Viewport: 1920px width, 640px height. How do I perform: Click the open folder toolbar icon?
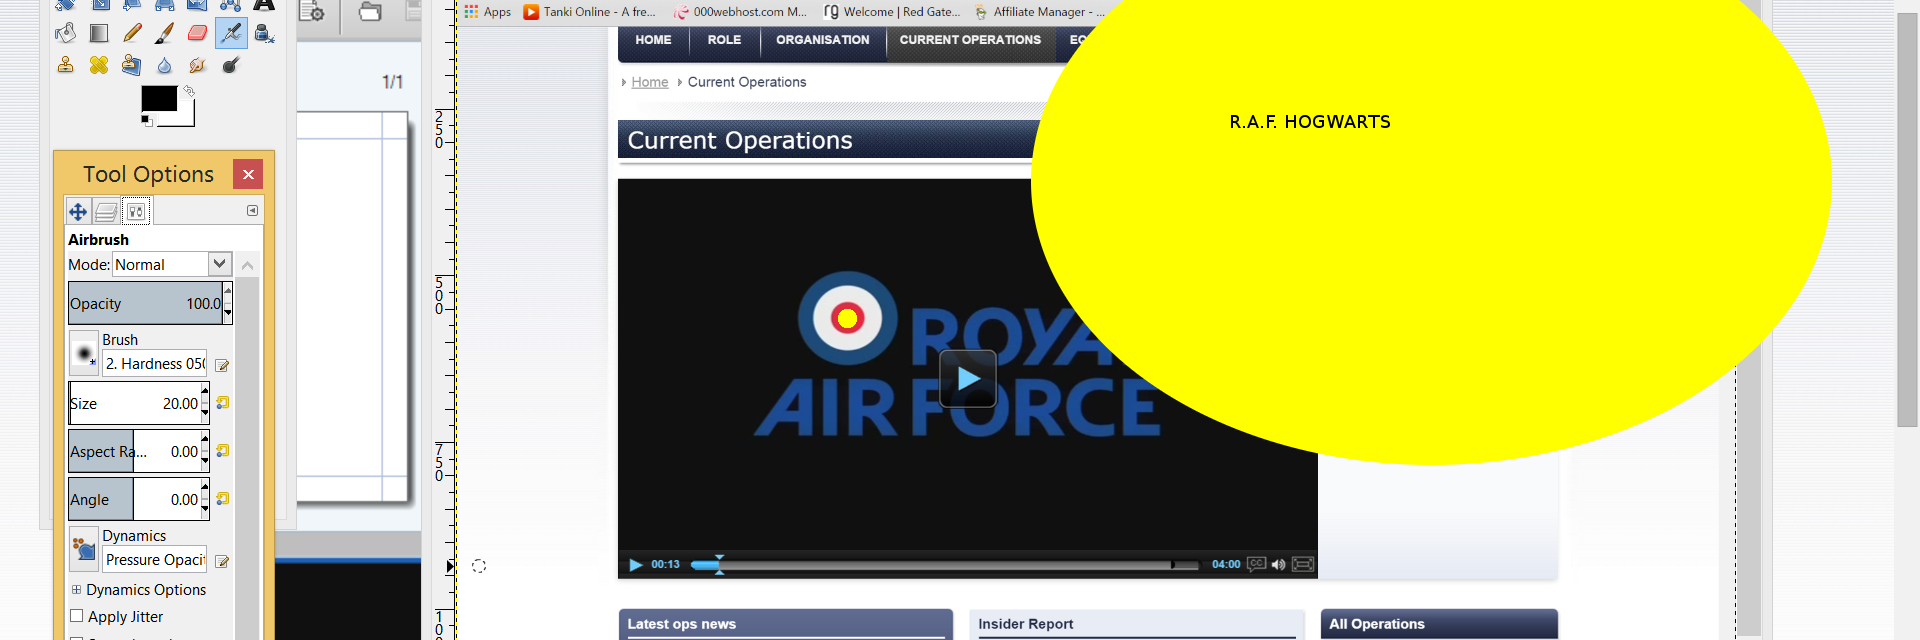(x=370, y=12)
